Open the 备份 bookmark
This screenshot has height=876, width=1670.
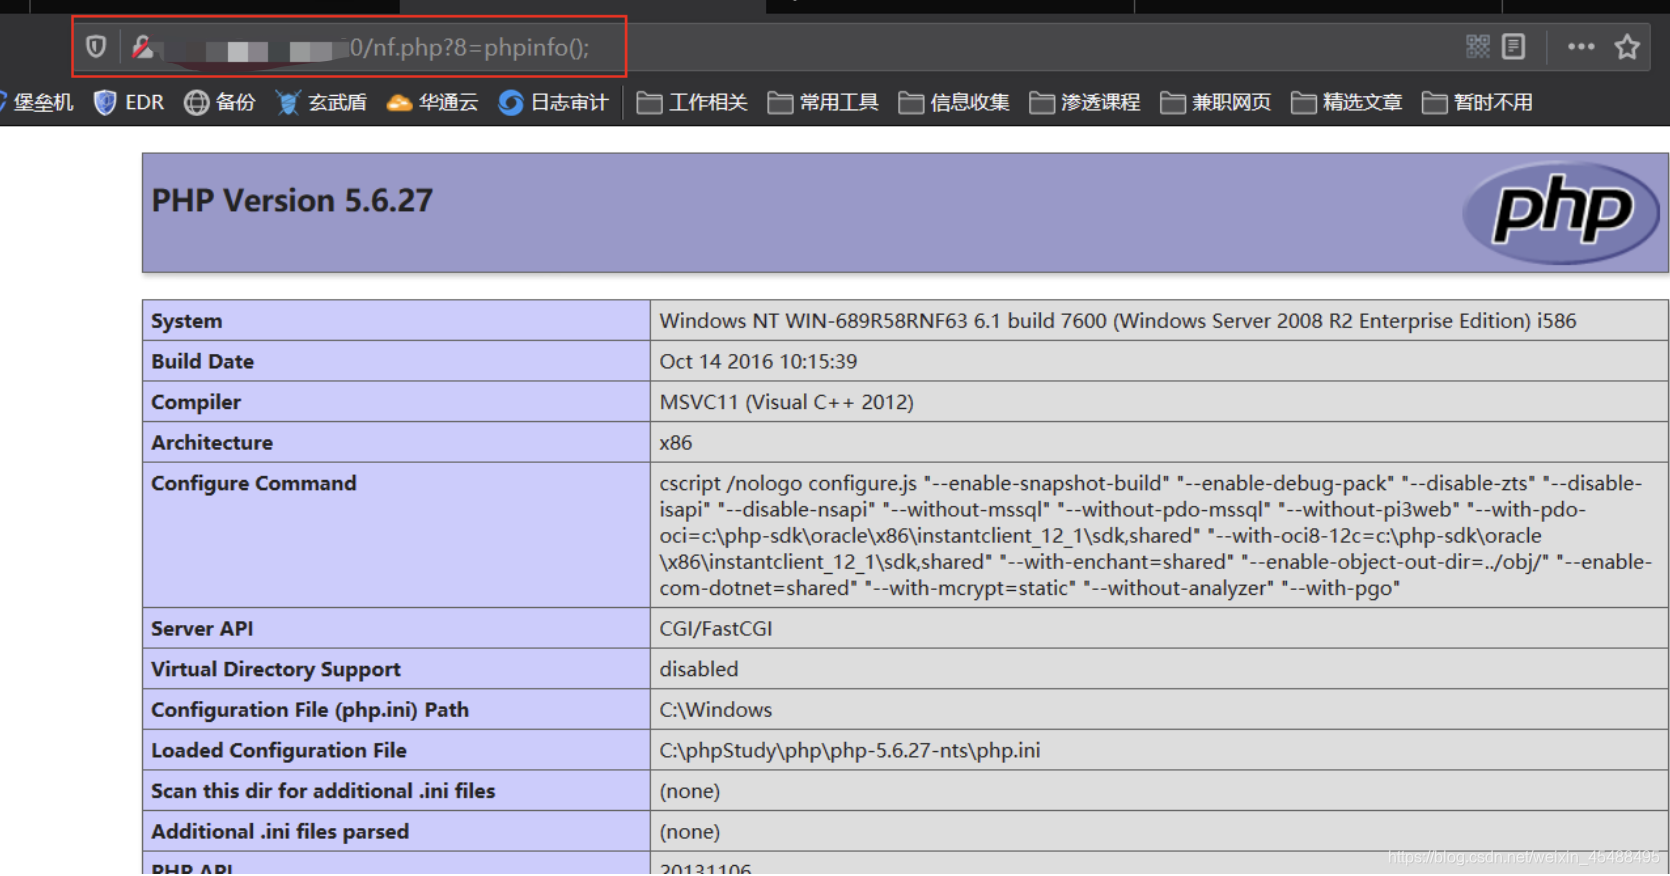[x=220, y=102]
